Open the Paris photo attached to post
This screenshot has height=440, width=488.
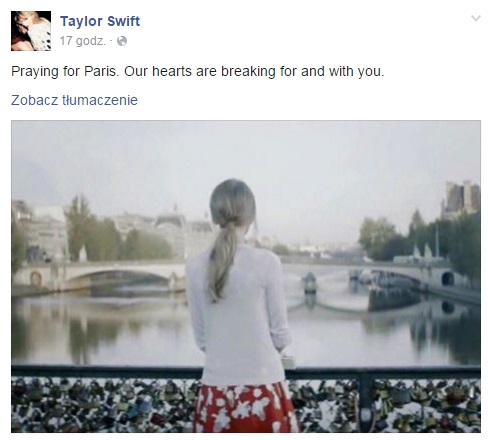coord(246,277)
